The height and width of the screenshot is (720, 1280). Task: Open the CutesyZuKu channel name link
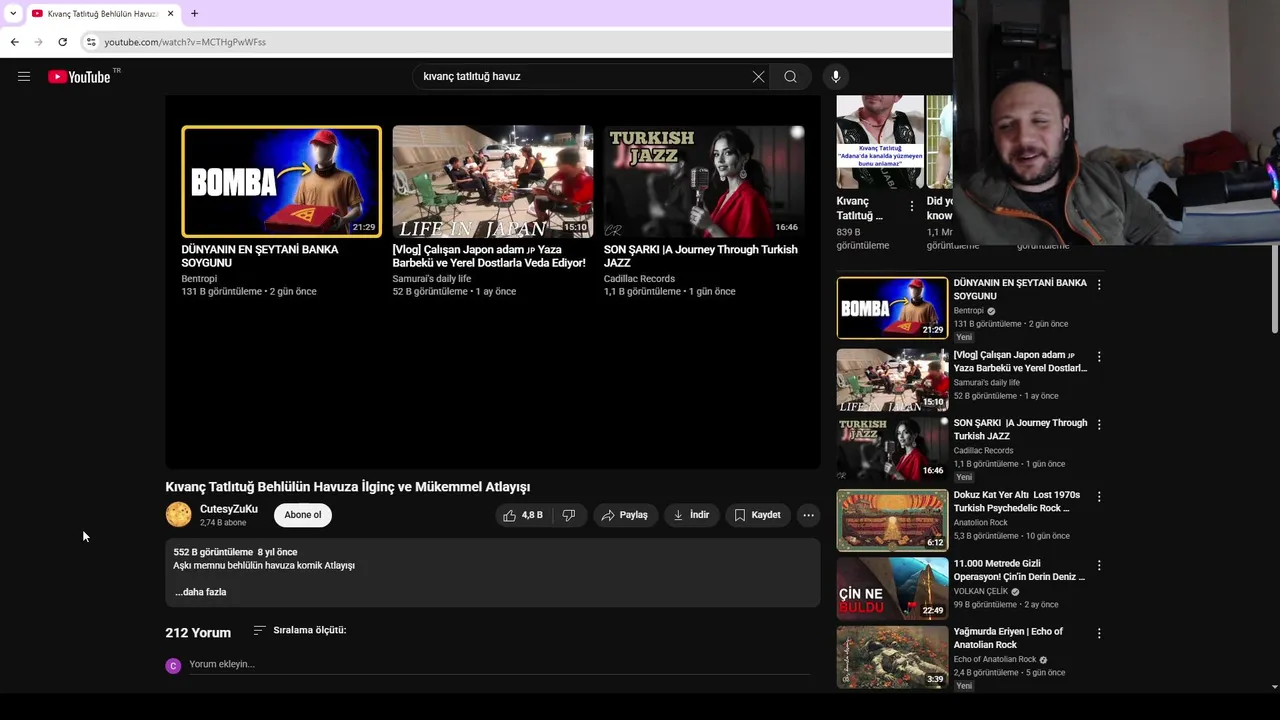coord(229,509)
